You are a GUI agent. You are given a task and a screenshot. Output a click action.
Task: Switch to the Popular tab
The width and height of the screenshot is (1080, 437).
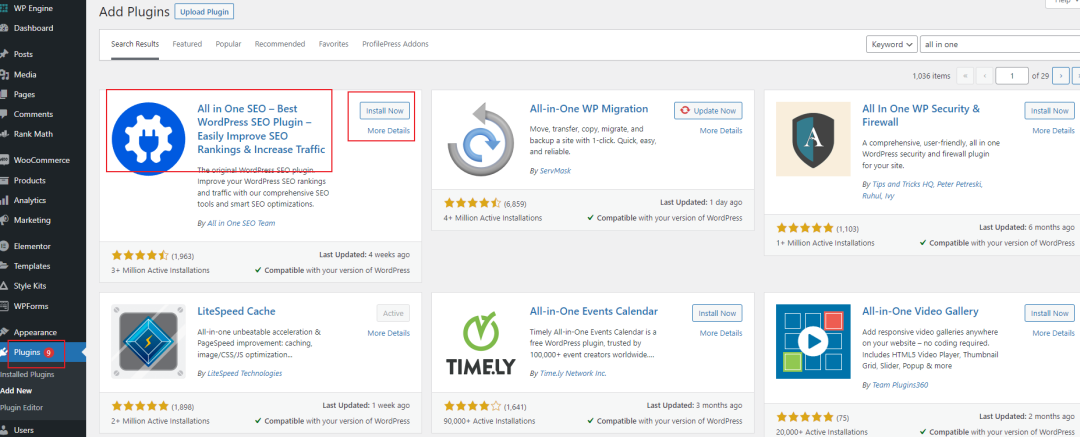tap(228, 44)
